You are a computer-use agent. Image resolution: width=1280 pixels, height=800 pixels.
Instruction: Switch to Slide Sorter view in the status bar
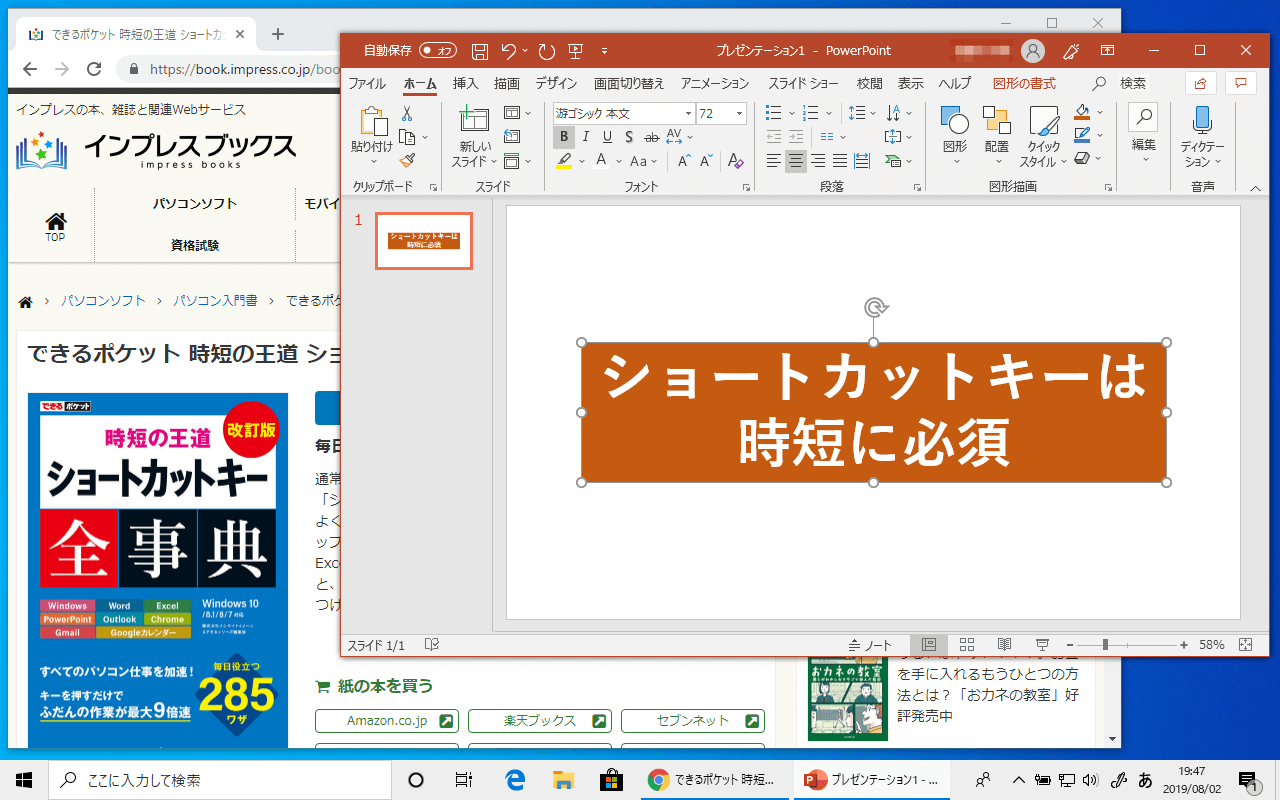click(967, 645)
